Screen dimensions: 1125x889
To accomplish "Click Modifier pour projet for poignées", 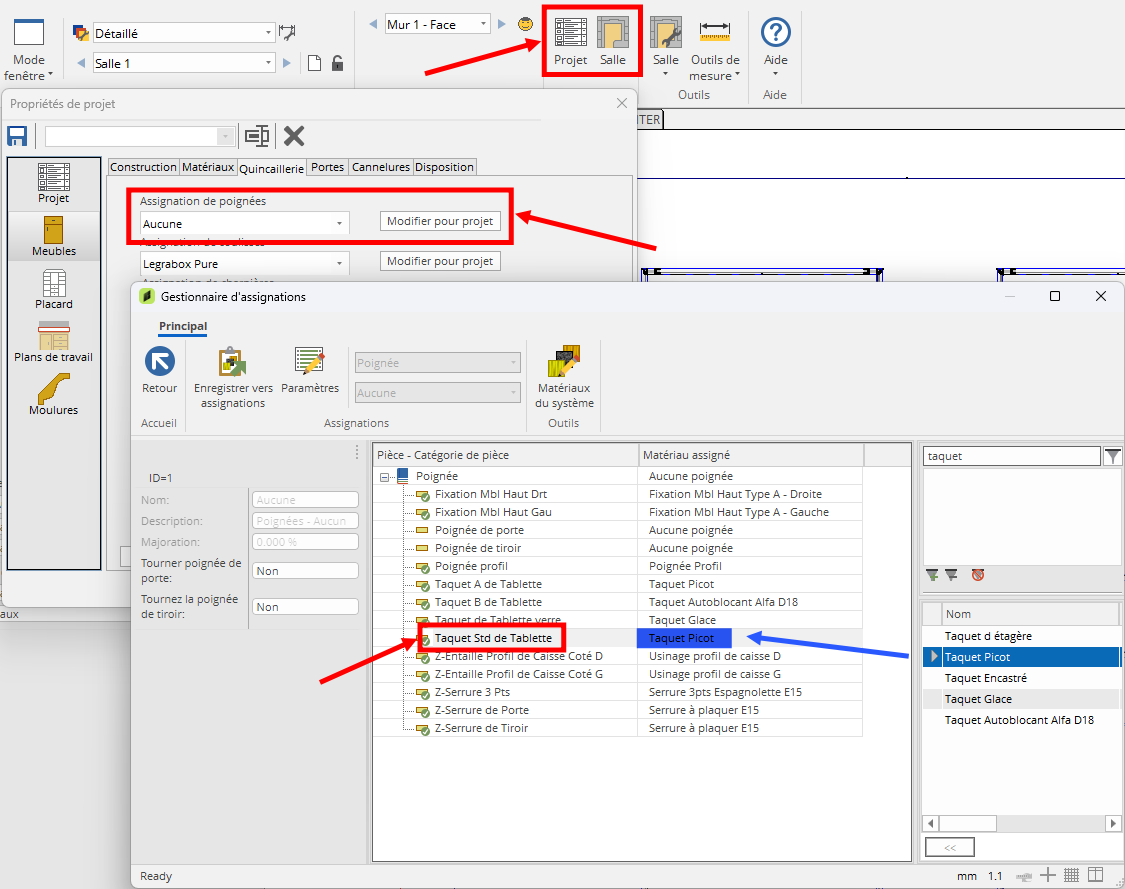I will coord(440,221).
